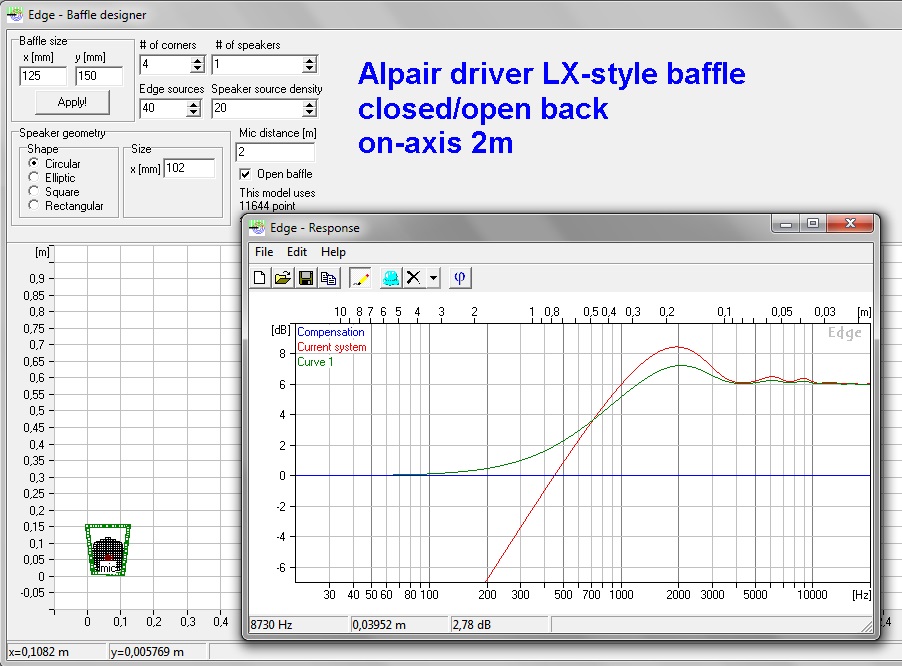Click the Edge - Baffle designer title icon
The image size is (902, 666).
(14, 14)
